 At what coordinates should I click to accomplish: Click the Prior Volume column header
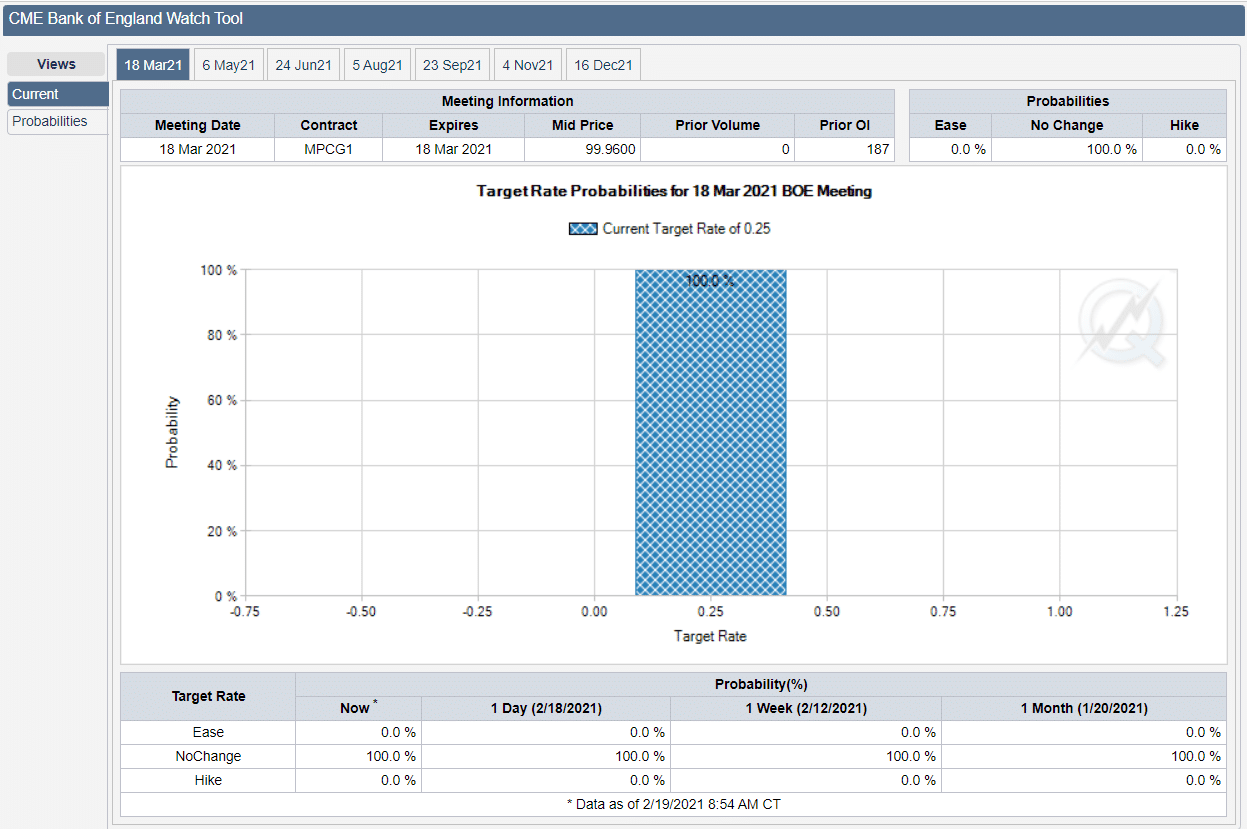point(717,125)
